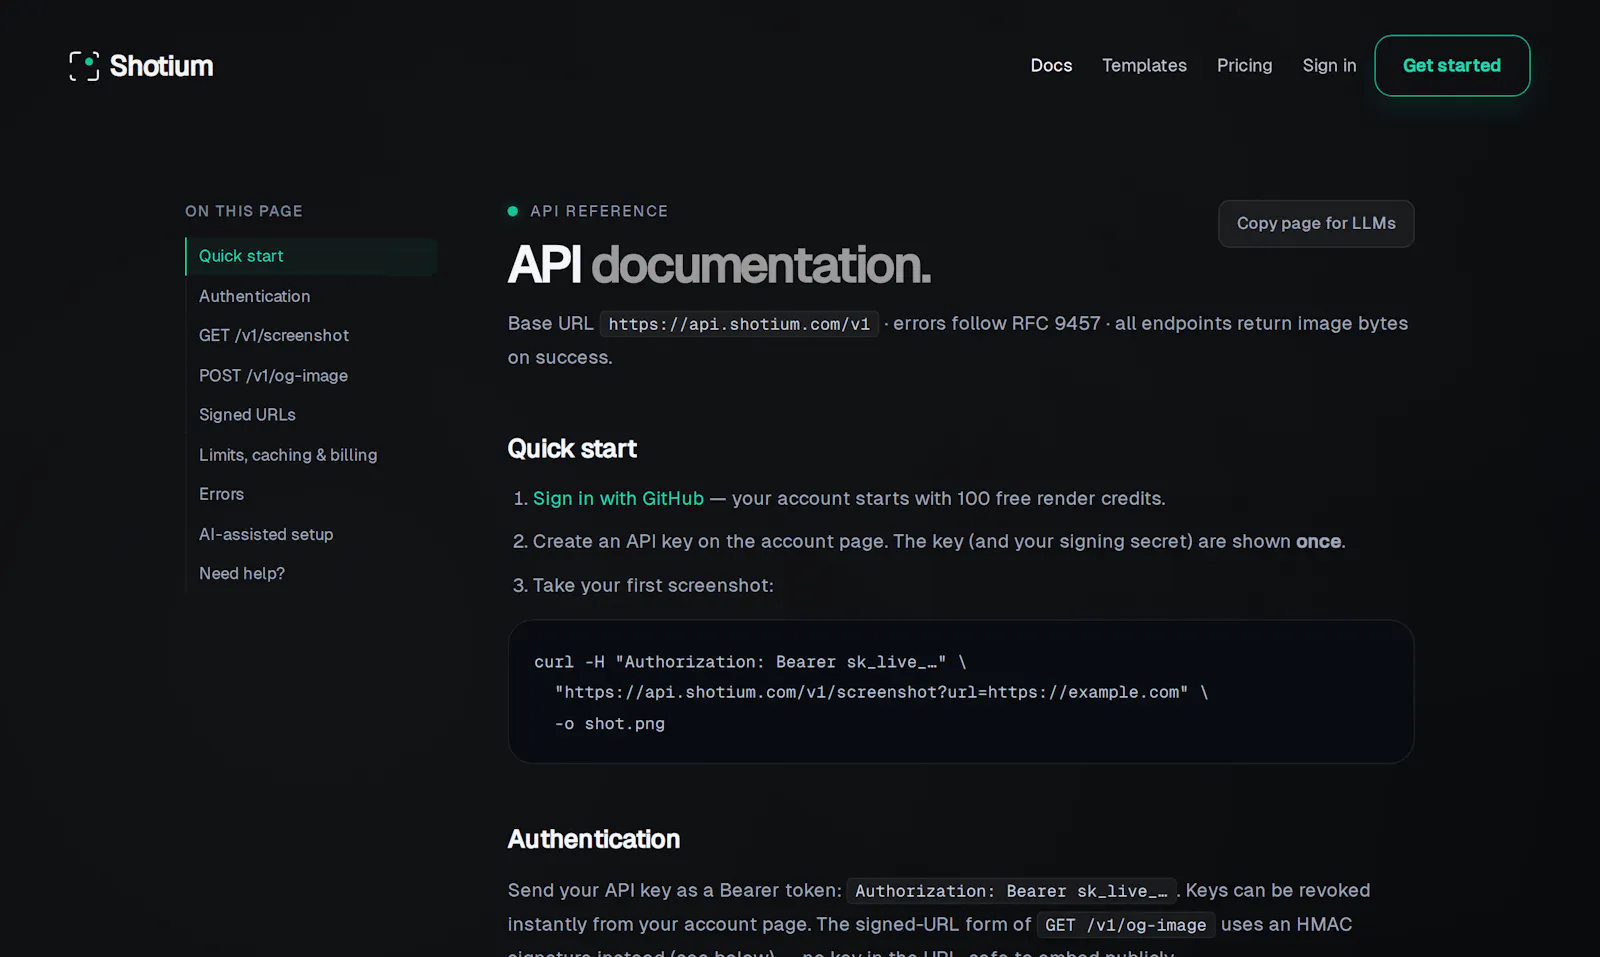Click the green dot beside API REFERENCE
Image resolution: width=1600 pixels, height=957 pixels.
pyautogui.click(x=513, y=211)
